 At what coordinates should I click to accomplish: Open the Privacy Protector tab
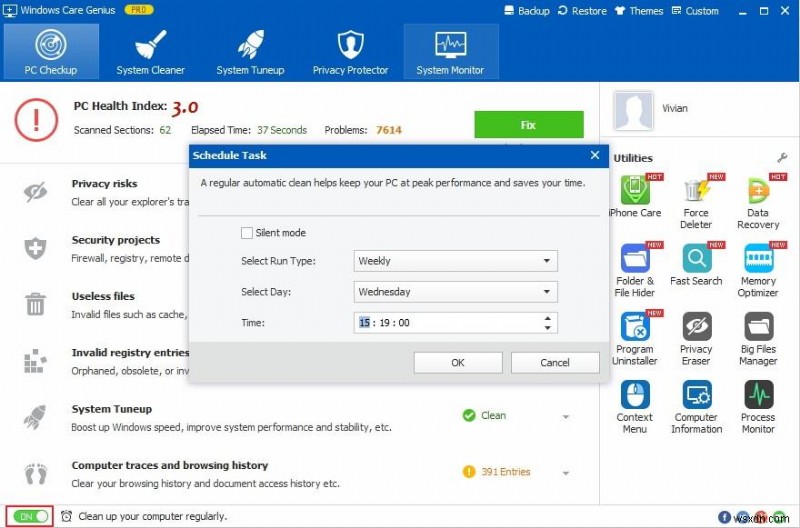351,52
